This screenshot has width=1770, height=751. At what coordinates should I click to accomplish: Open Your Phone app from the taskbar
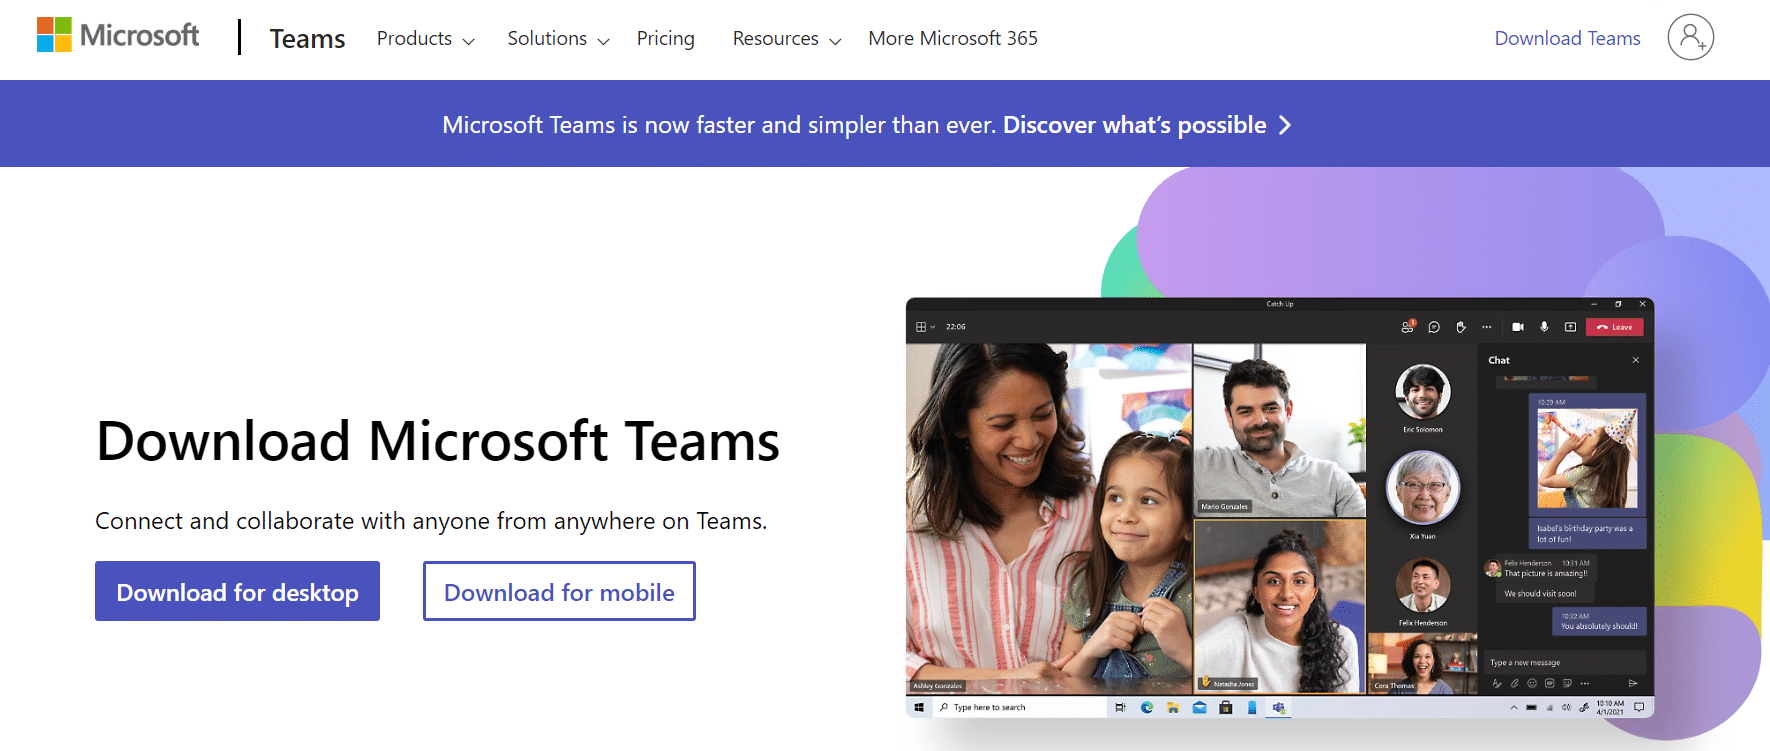[1252, 707]
